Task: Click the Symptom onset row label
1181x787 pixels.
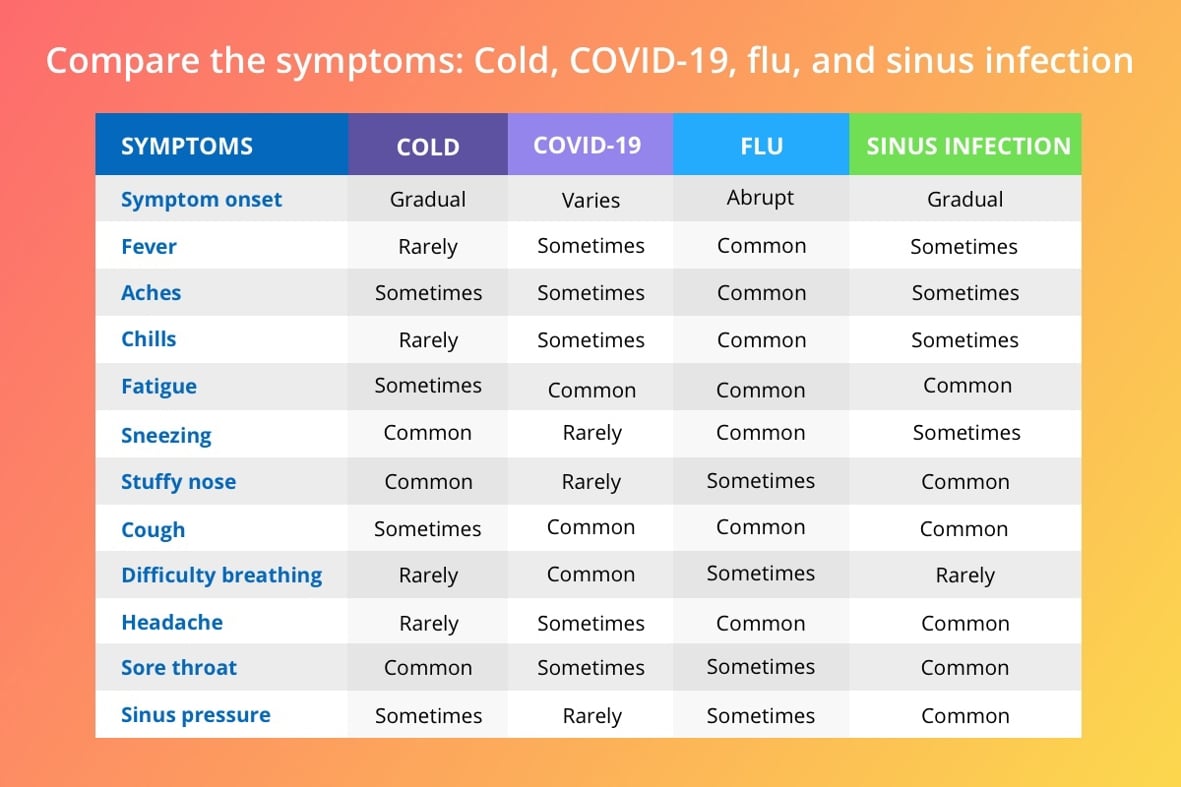Action: tap(201, 200)
